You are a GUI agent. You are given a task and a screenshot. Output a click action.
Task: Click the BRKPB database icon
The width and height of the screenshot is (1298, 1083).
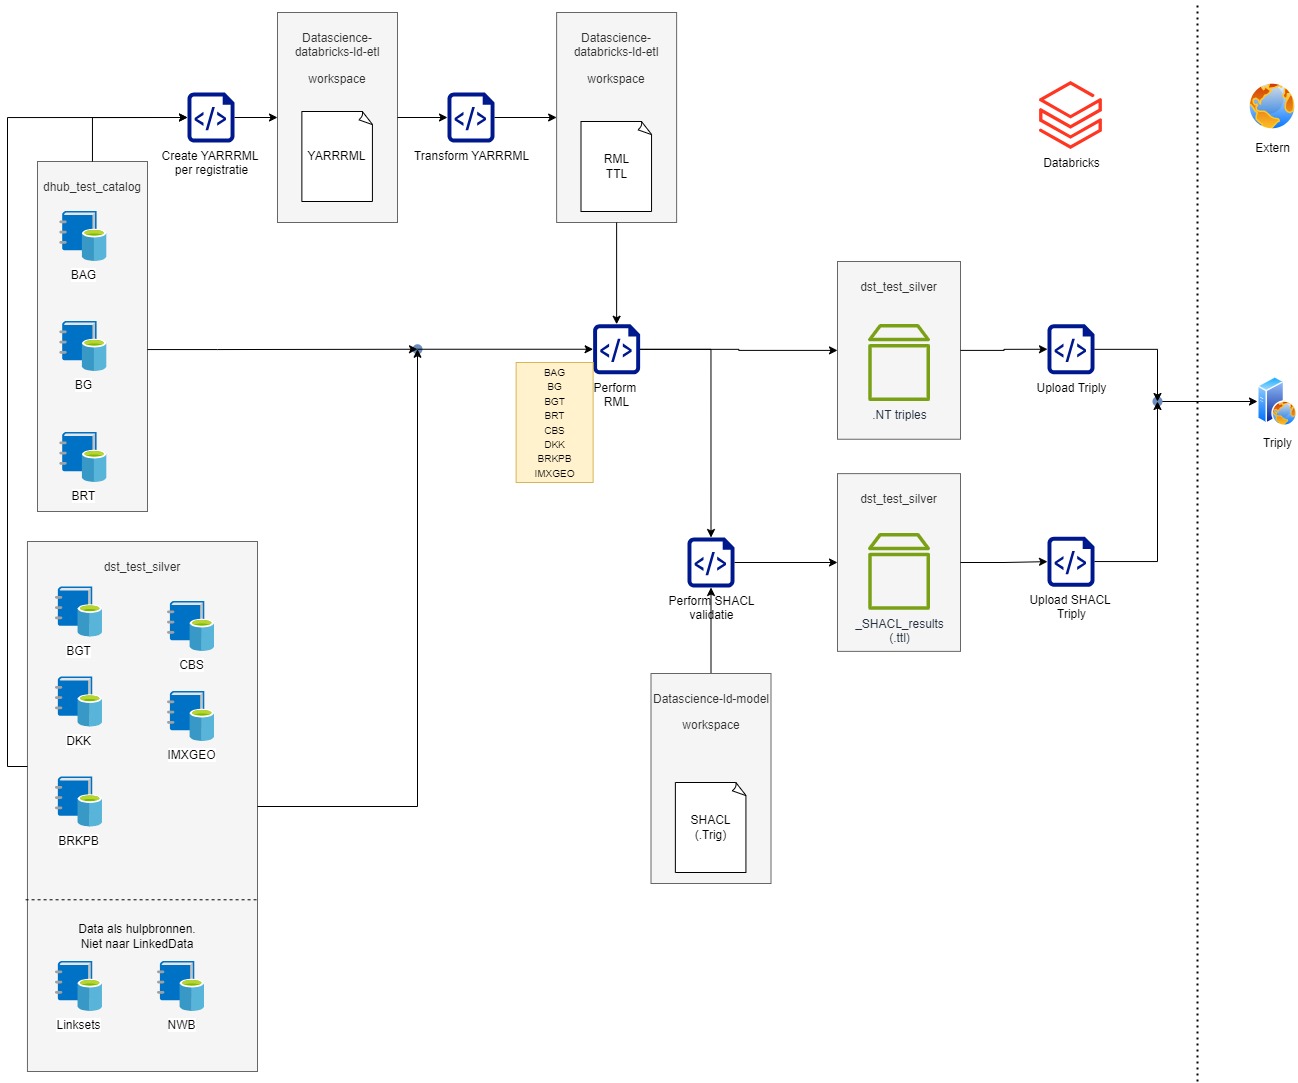(79, 802)
